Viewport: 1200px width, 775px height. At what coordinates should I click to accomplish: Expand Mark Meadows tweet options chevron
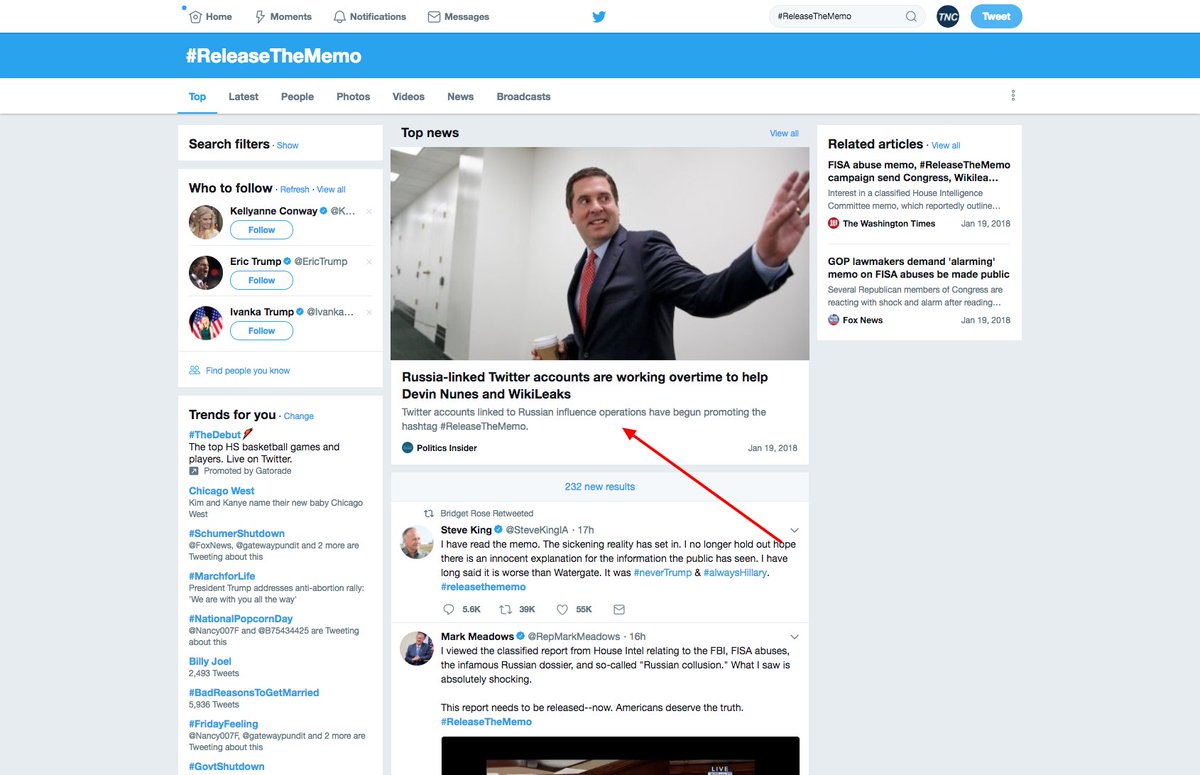pyautogui.click(x=794, y=637)
